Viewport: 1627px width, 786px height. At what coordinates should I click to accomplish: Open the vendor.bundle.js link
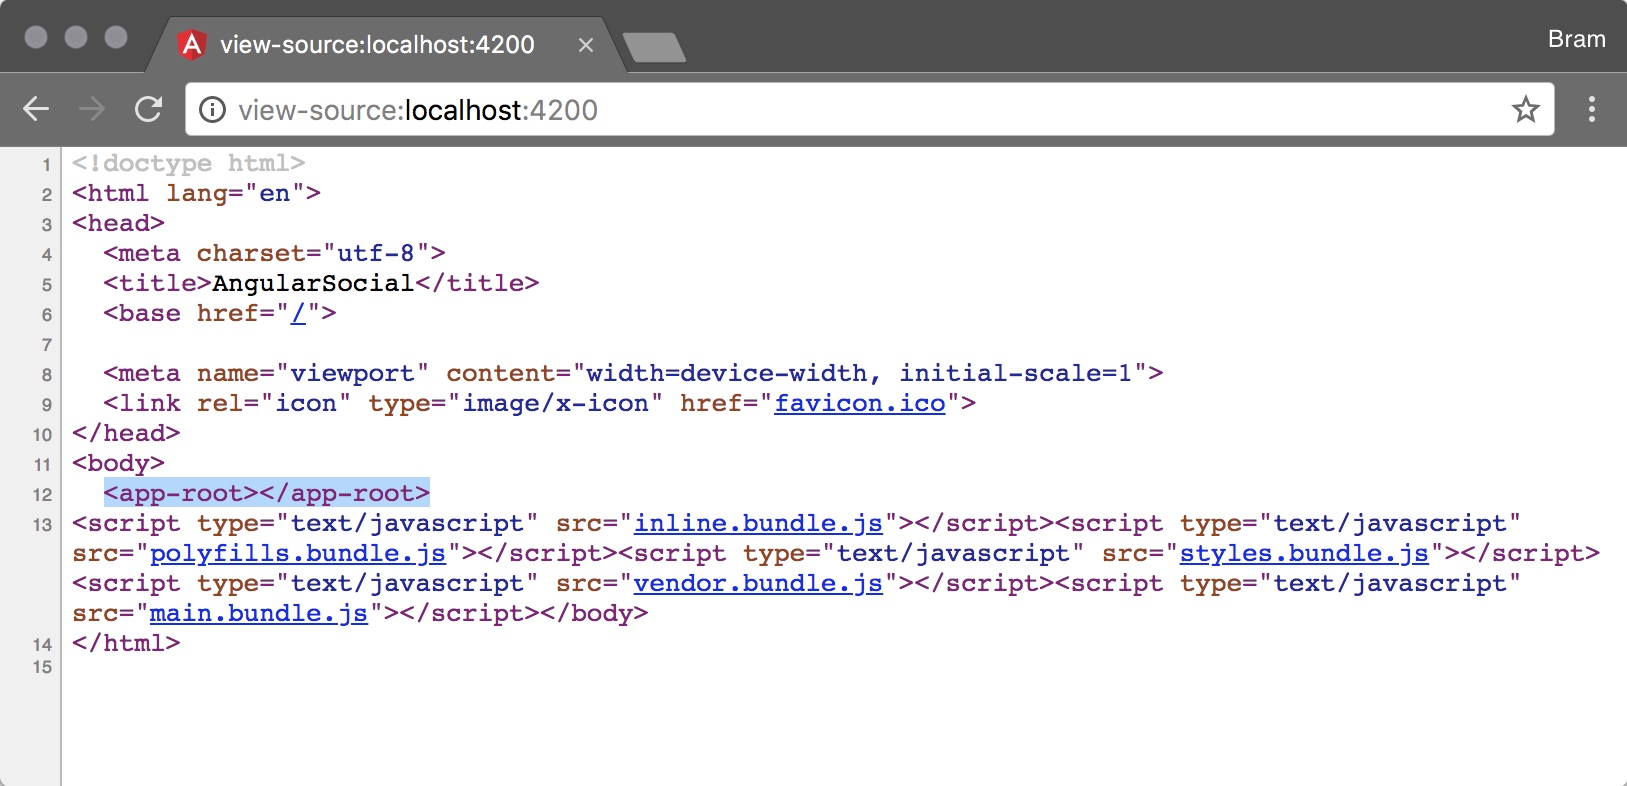click(x=759, y=583)
